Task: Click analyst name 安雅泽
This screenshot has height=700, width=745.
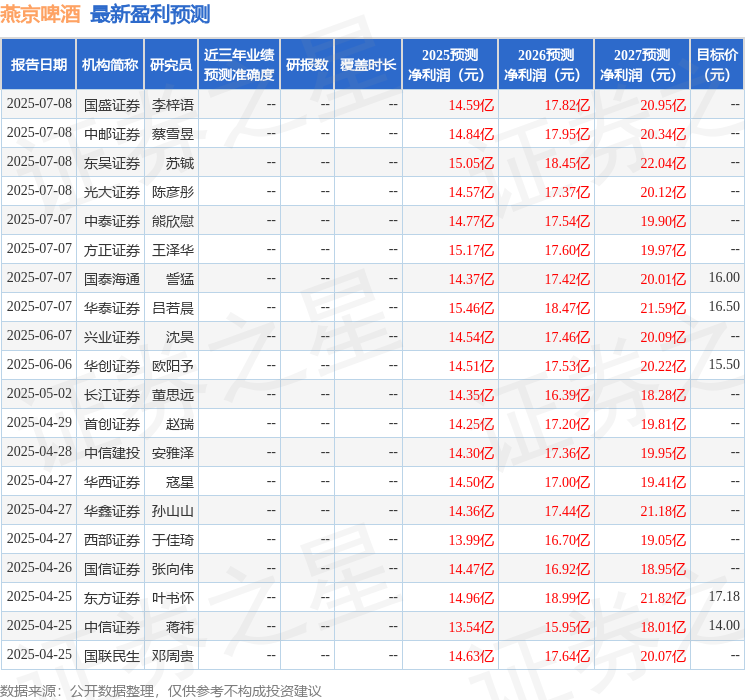Action: pos(173,453)
